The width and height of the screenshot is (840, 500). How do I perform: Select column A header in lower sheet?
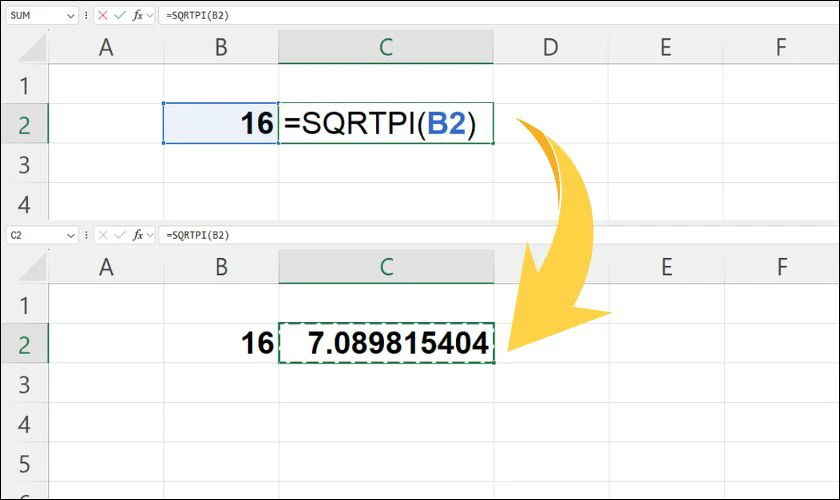pyautogui.click(x=106, y=267)
